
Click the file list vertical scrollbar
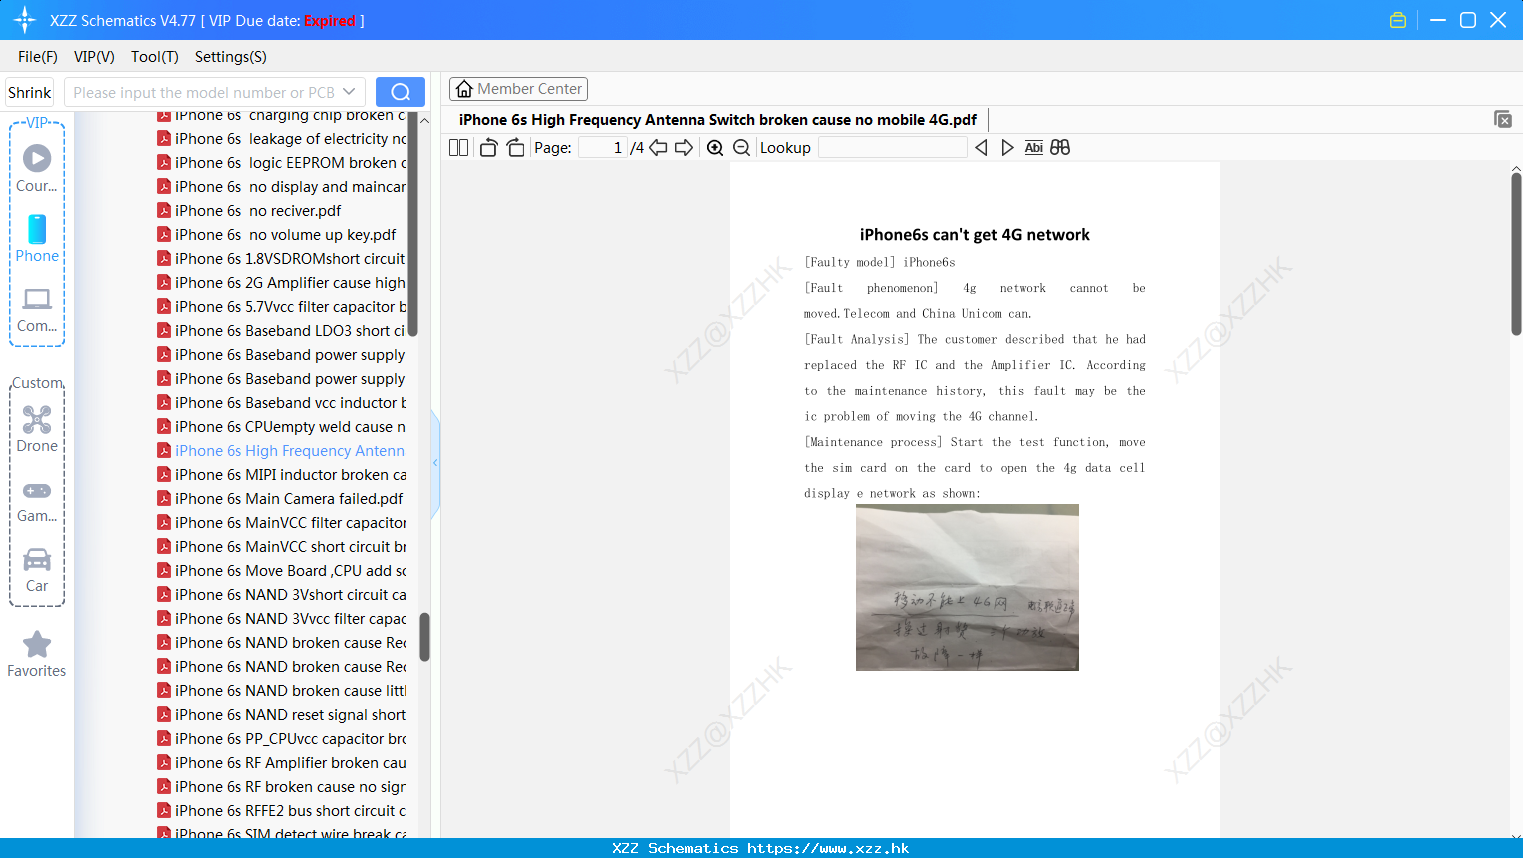click(x=424, y=637)
